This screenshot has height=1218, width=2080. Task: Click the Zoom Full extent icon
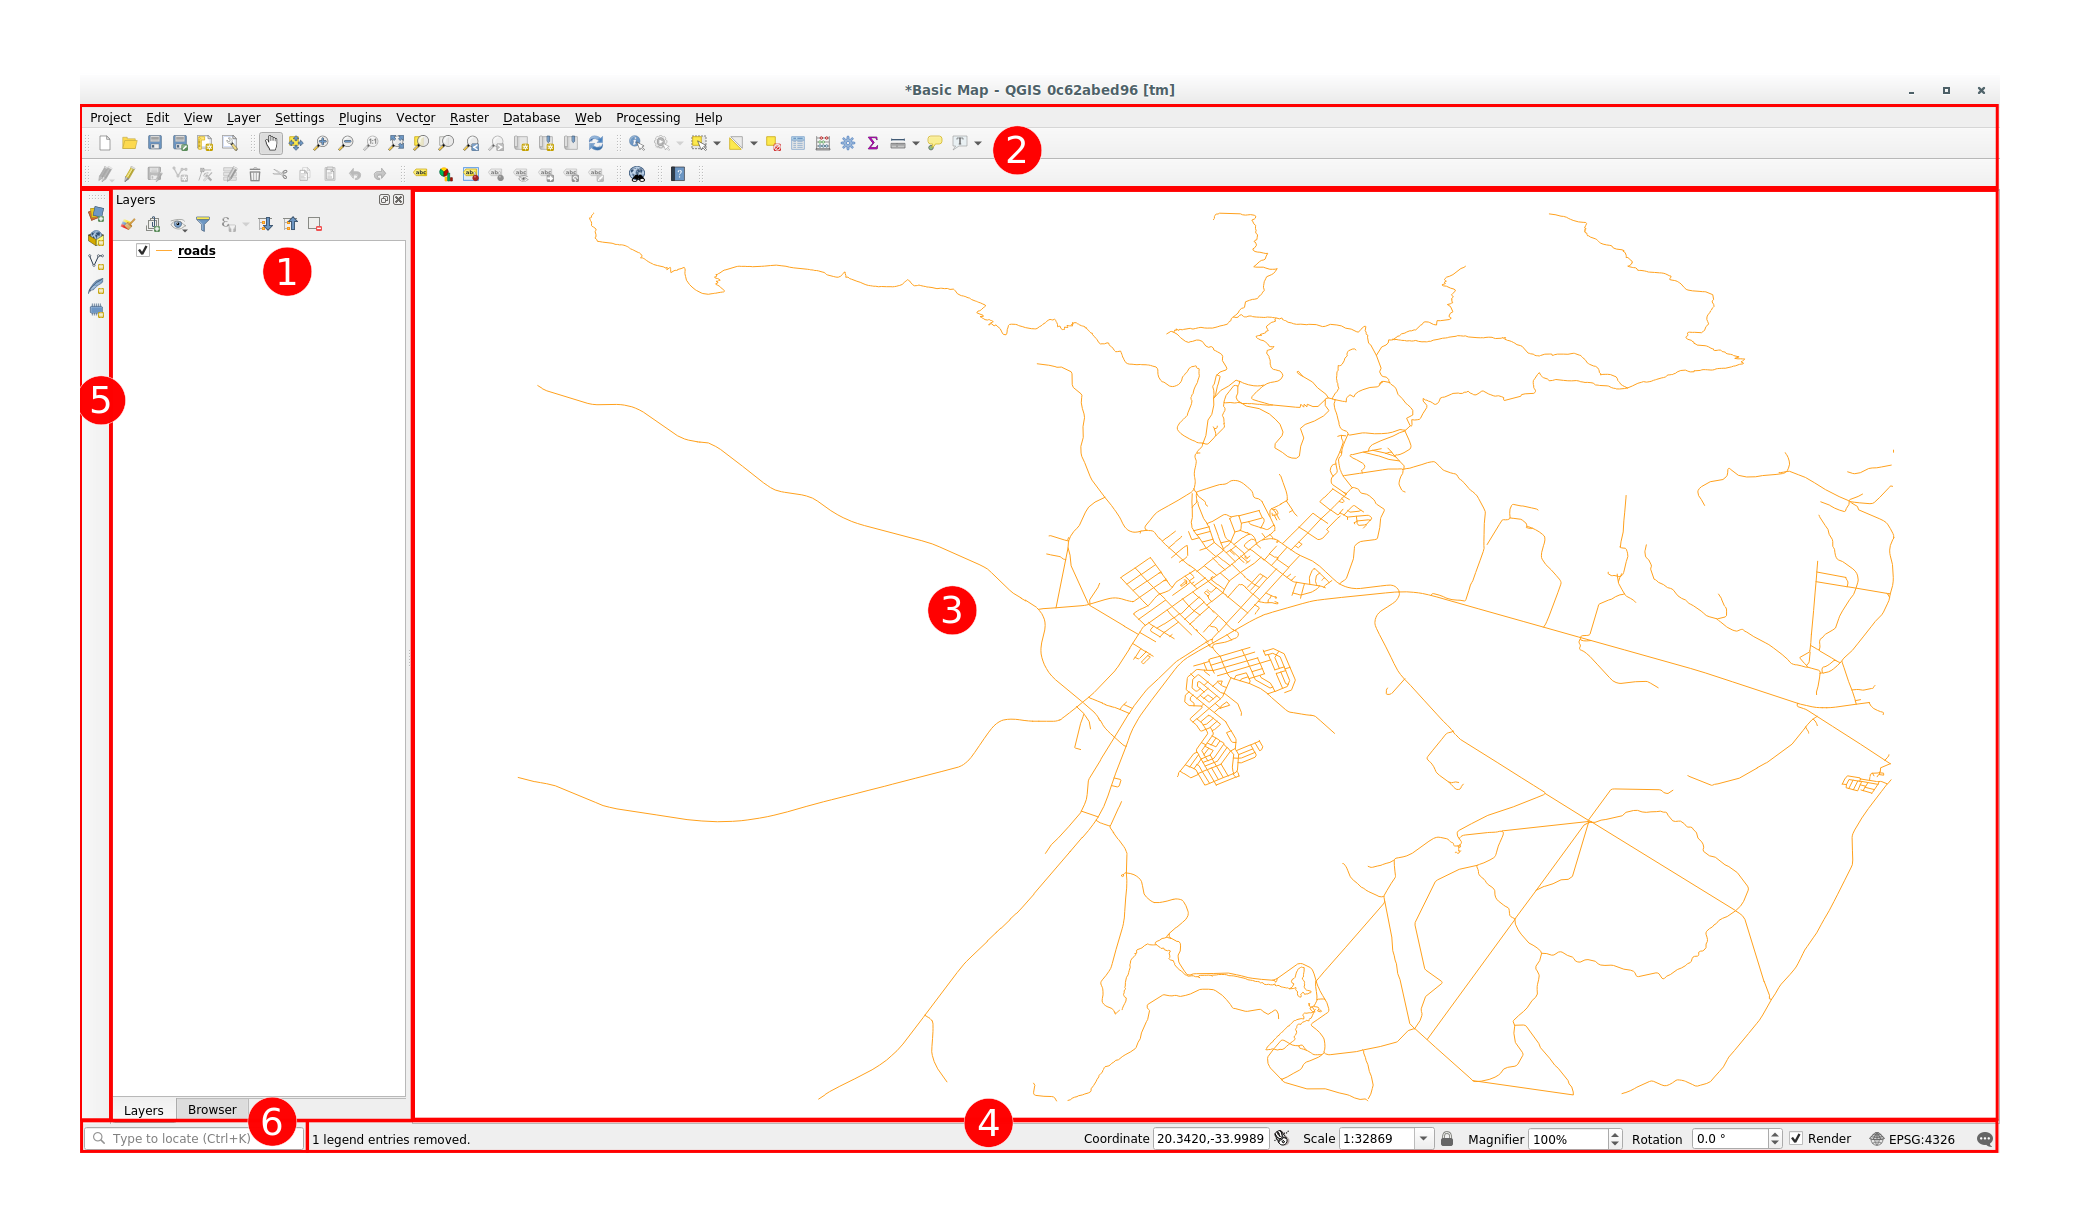point(396,143)
